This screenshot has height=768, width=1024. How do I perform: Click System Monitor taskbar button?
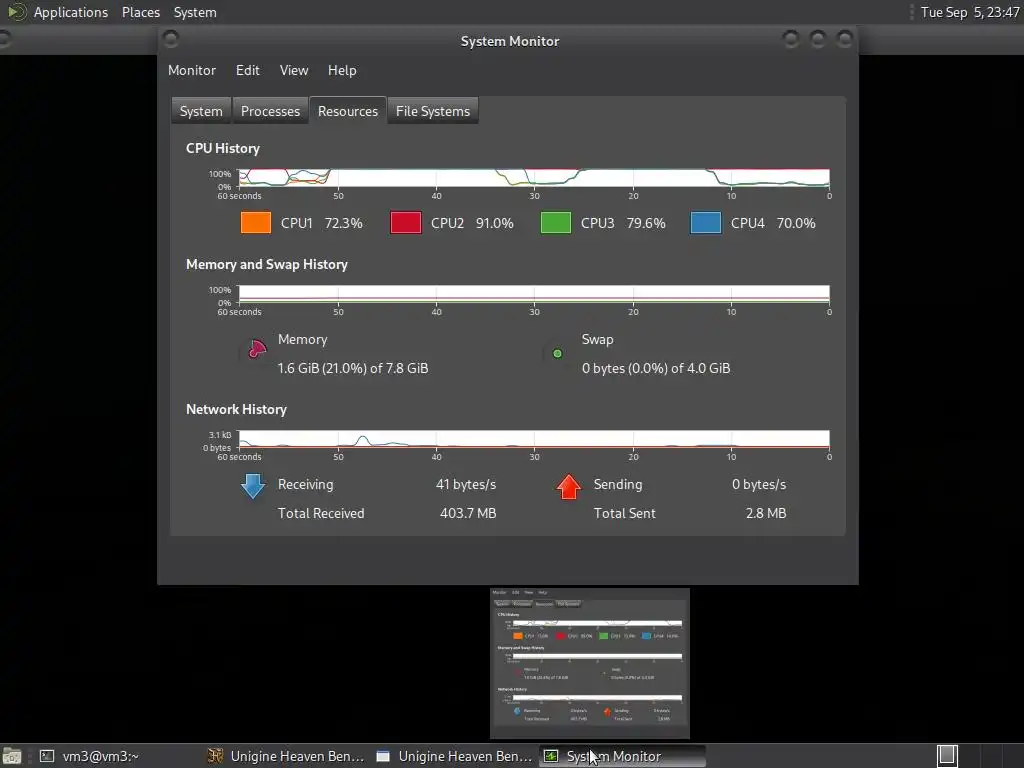(x=622, y=756)
